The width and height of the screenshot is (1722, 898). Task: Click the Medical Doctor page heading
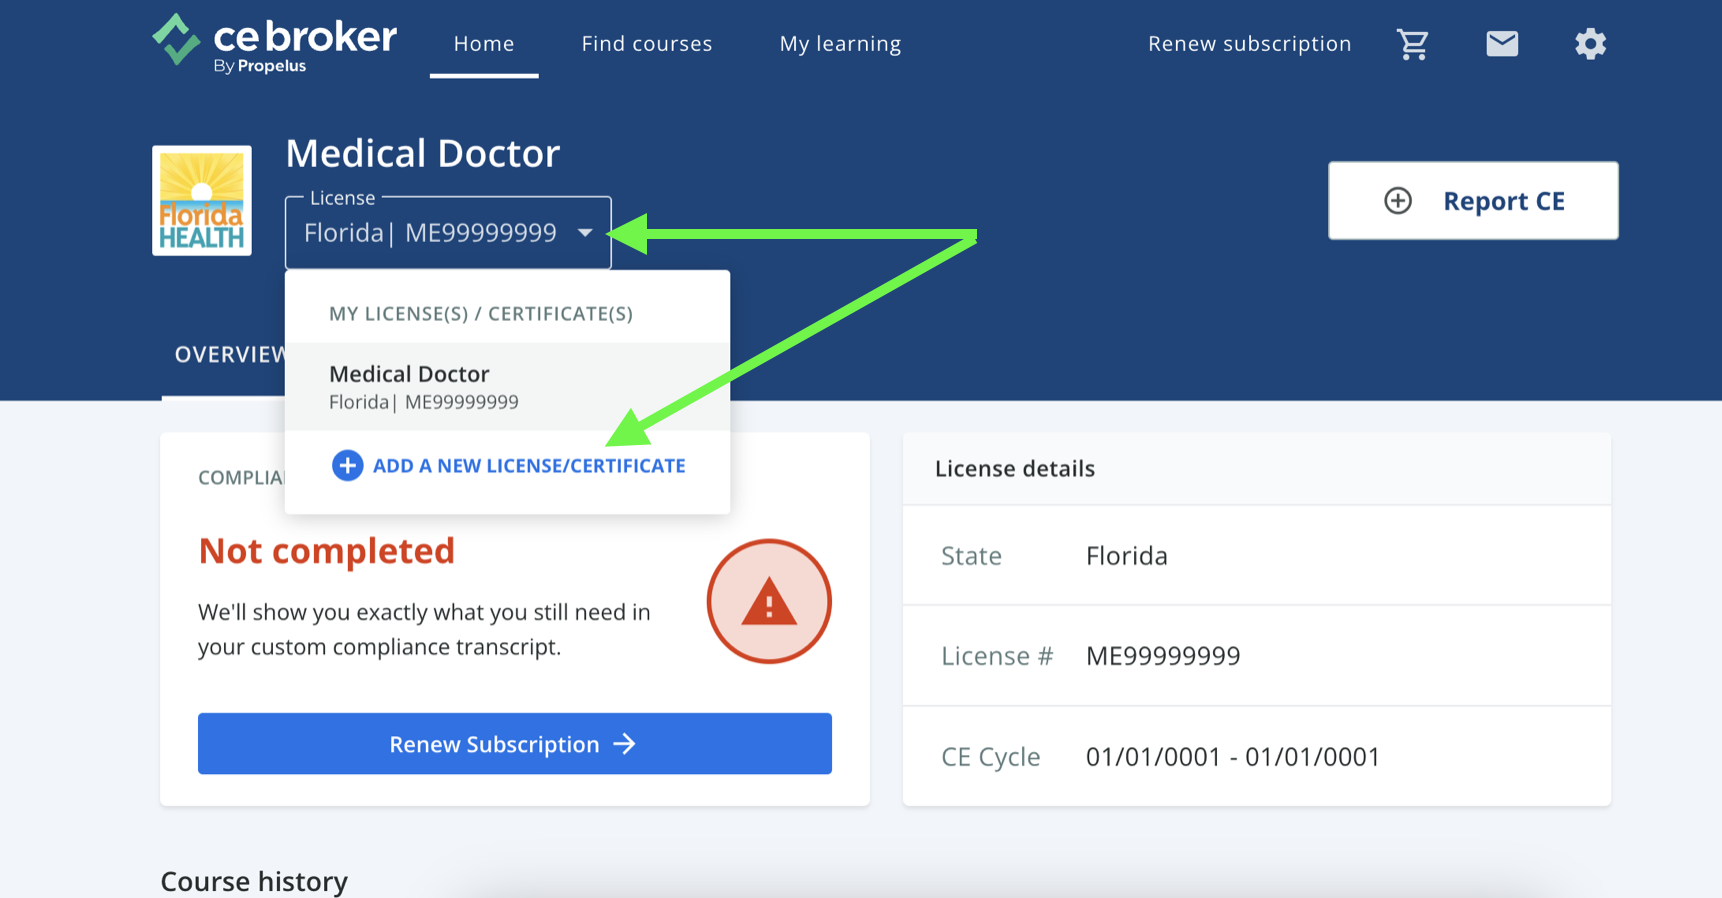tap(422, 153)
